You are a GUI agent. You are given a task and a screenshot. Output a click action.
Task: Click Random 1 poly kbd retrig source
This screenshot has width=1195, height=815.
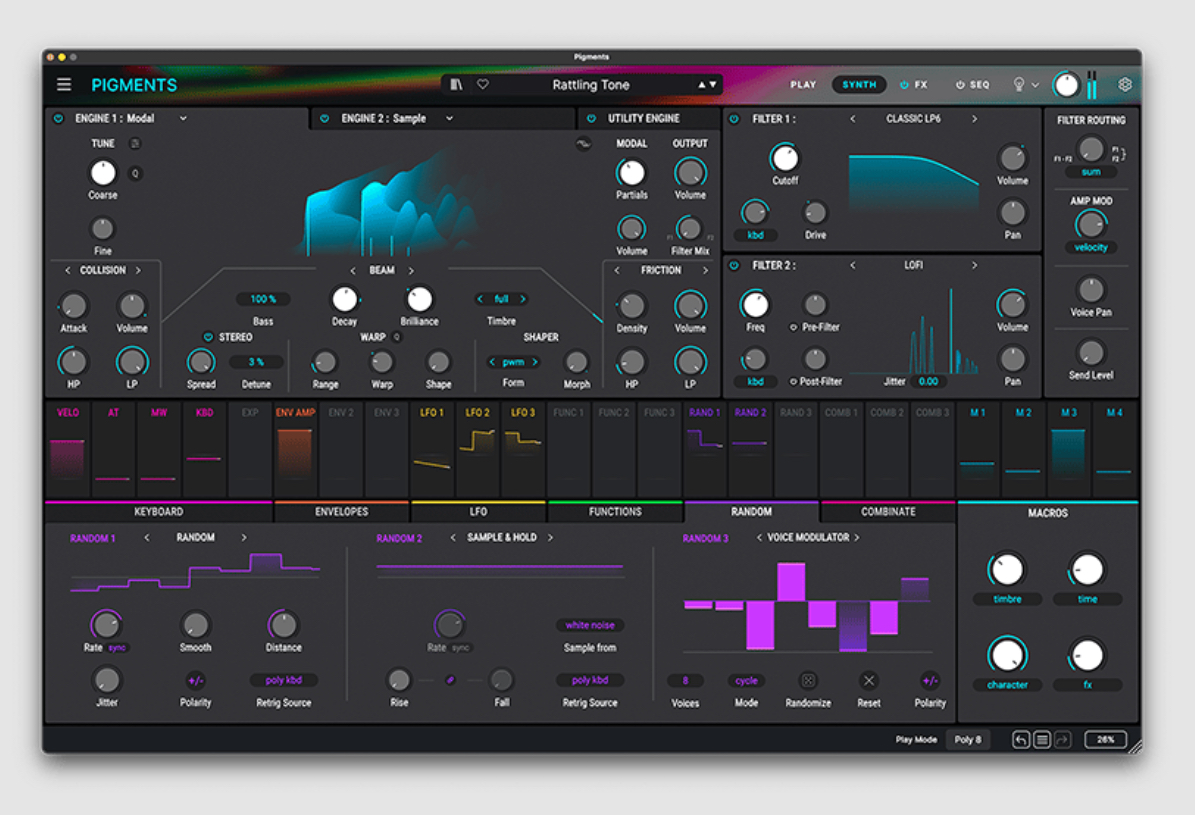point(284,680)
